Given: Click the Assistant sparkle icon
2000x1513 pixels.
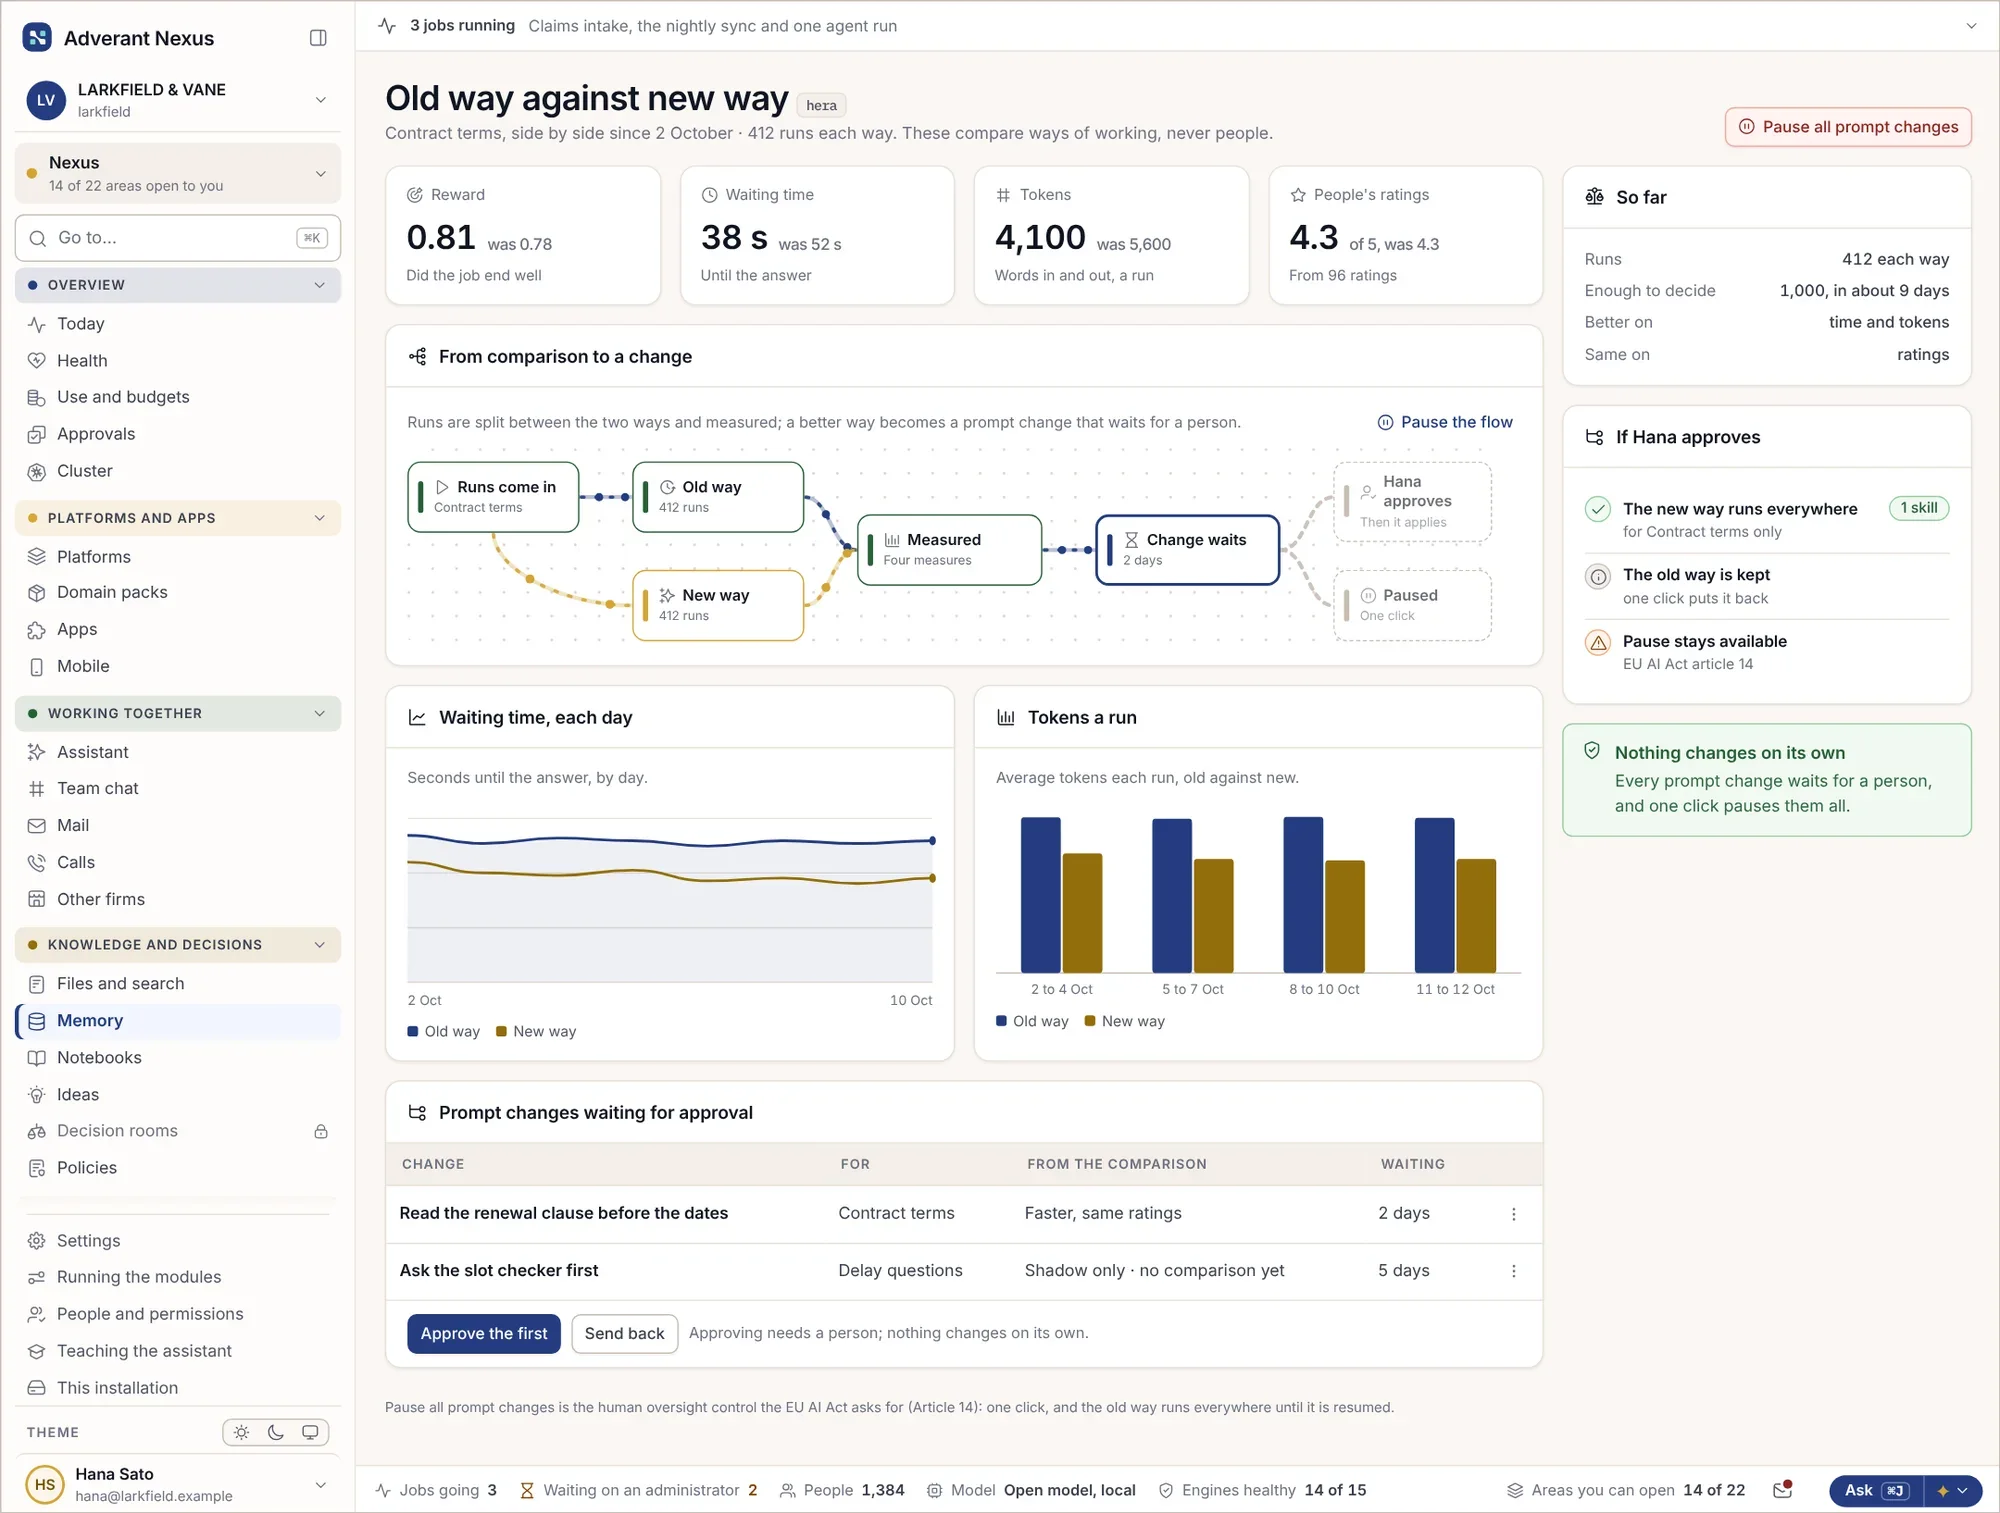Looking at the screenshot, I should 37,752.
